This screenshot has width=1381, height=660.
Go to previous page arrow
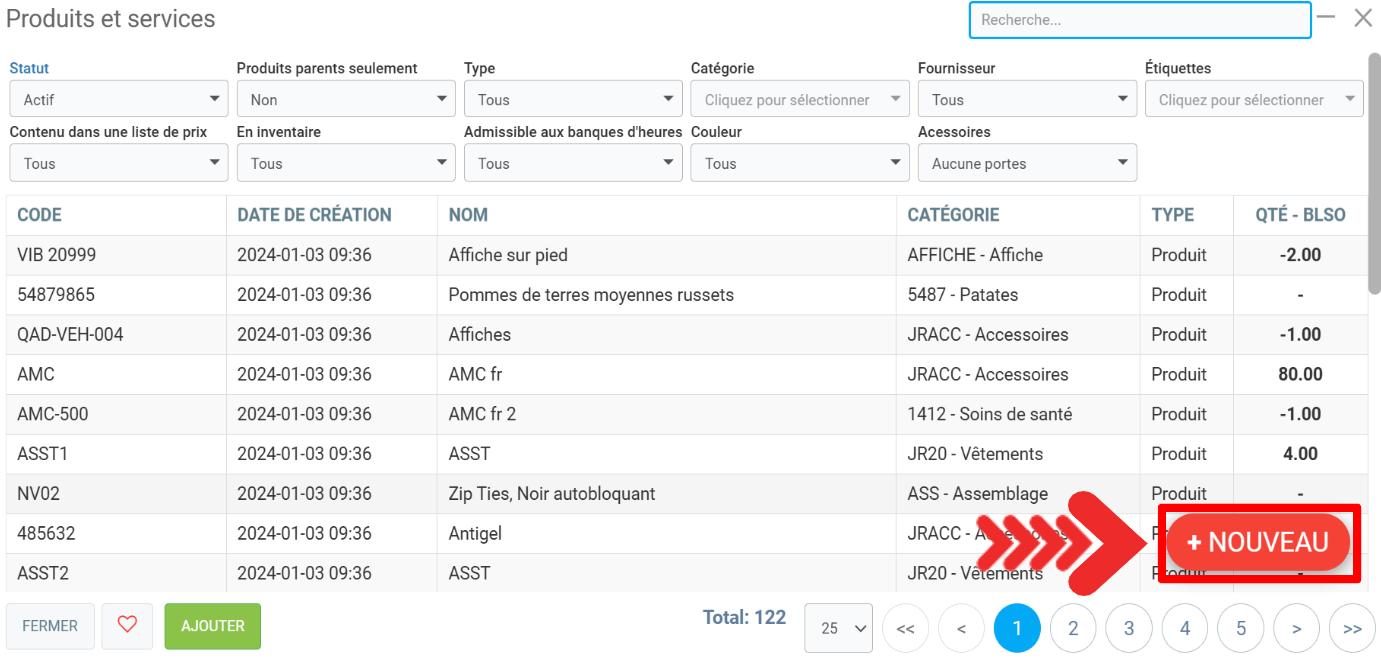(961, 629)
